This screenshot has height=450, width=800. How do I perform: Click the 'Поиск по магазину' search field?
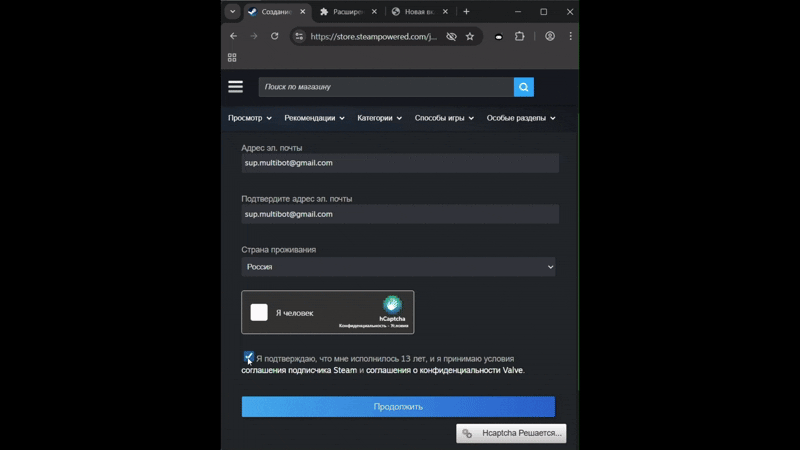click(x=386, y=87)
